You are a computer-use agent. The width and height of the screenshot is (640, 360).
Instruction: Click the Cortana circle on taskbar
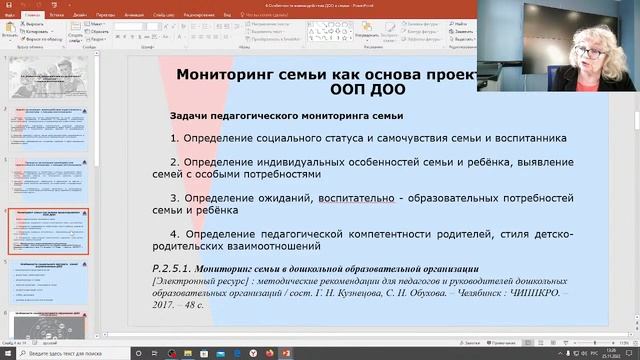pos(138,353)
